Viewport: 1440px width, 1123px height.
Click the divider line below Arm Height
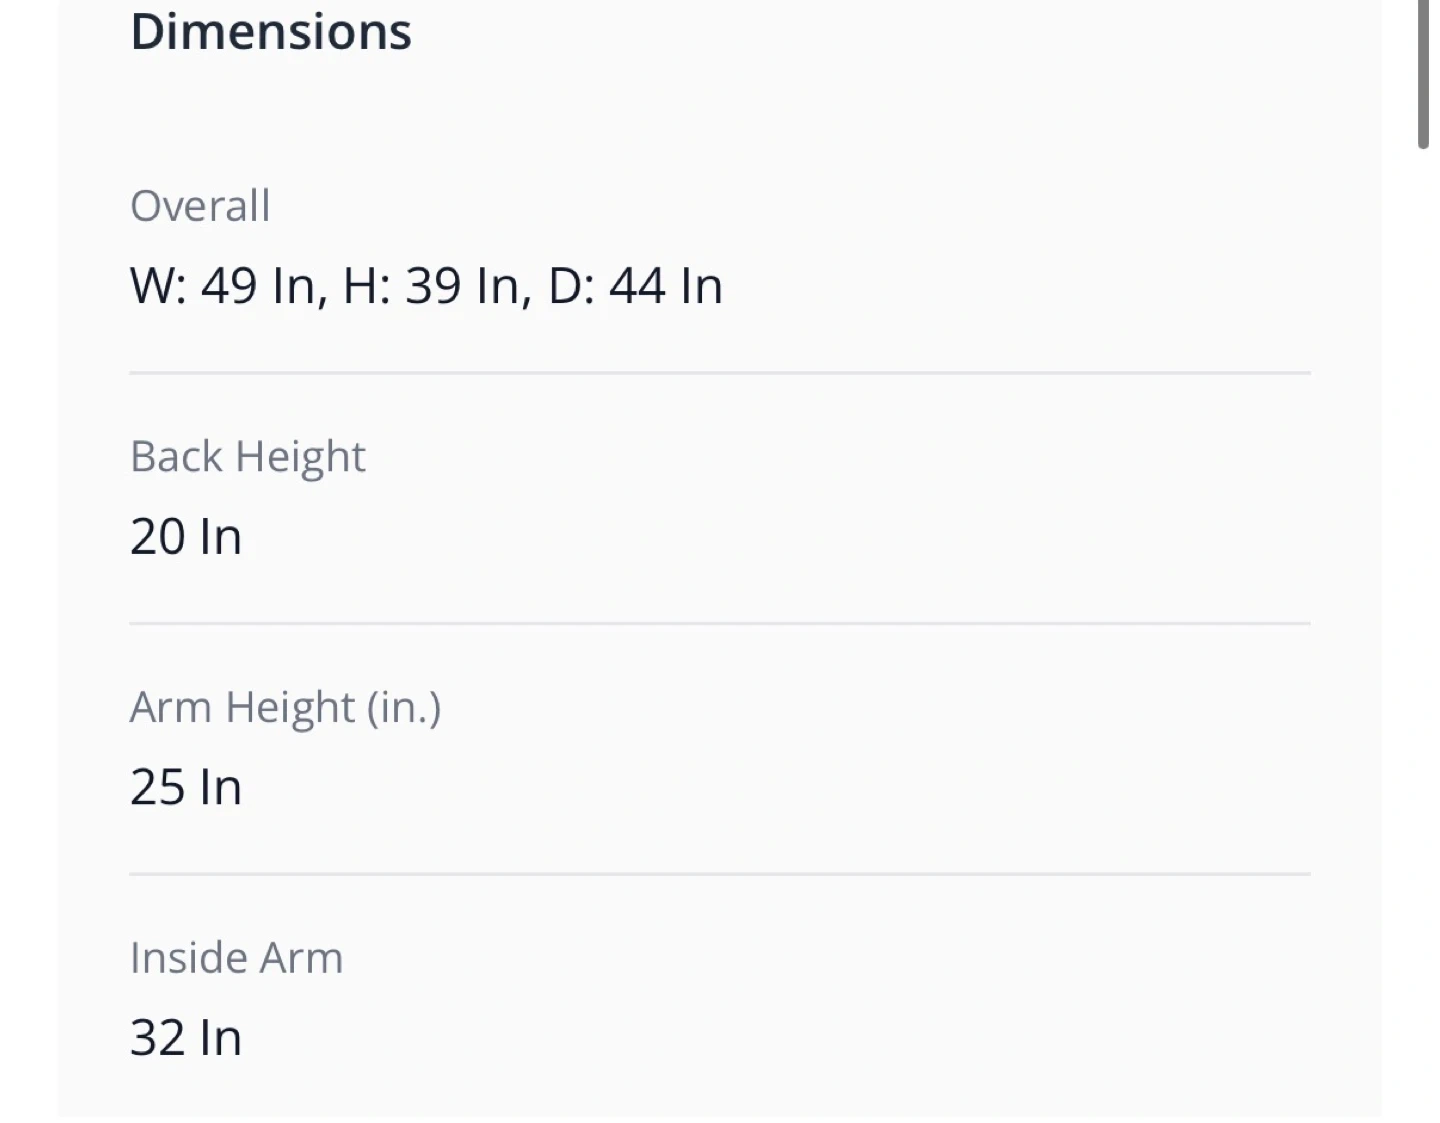coord(719,874)
